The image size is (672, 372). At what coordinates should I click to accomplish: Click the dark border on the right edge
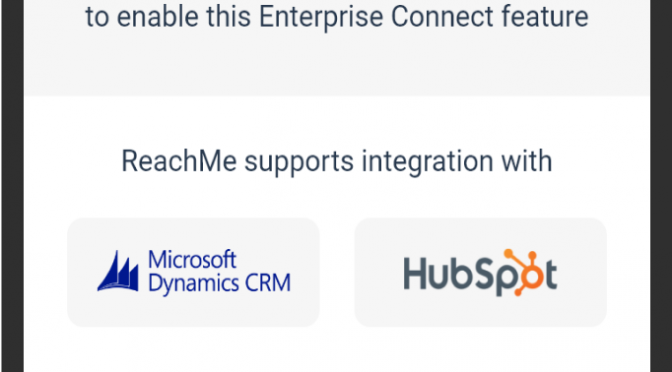click(x=661, y=186)
